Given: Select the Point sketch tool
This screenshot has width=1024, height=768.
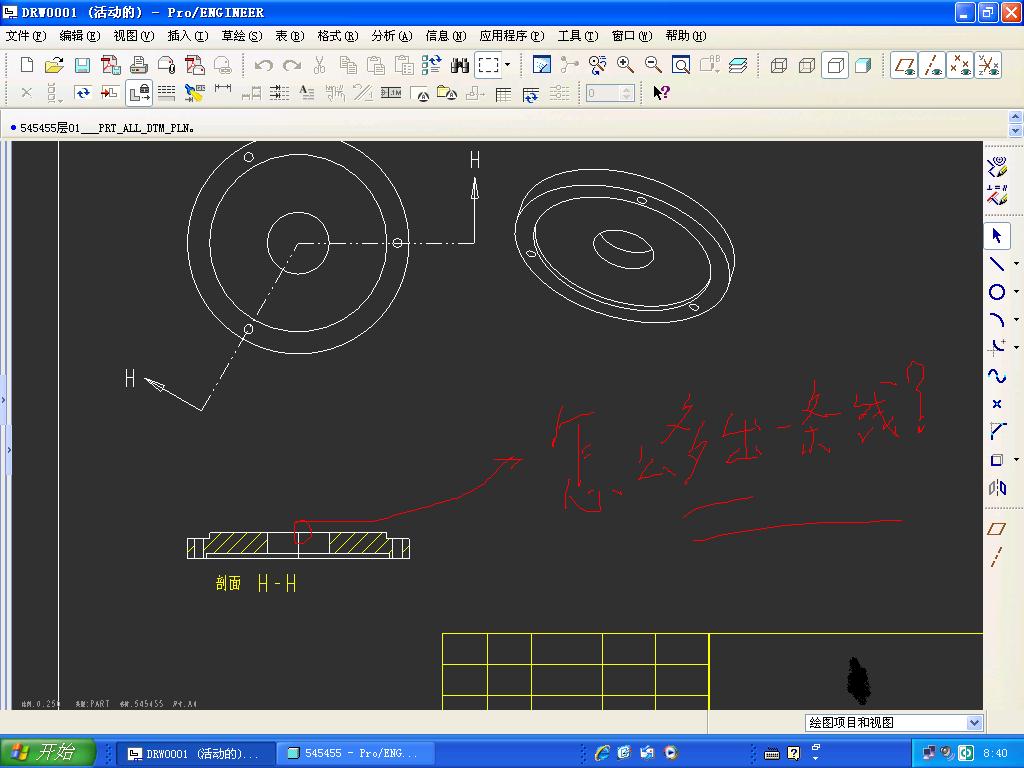Looking at the screenshot, I should 997,404.
